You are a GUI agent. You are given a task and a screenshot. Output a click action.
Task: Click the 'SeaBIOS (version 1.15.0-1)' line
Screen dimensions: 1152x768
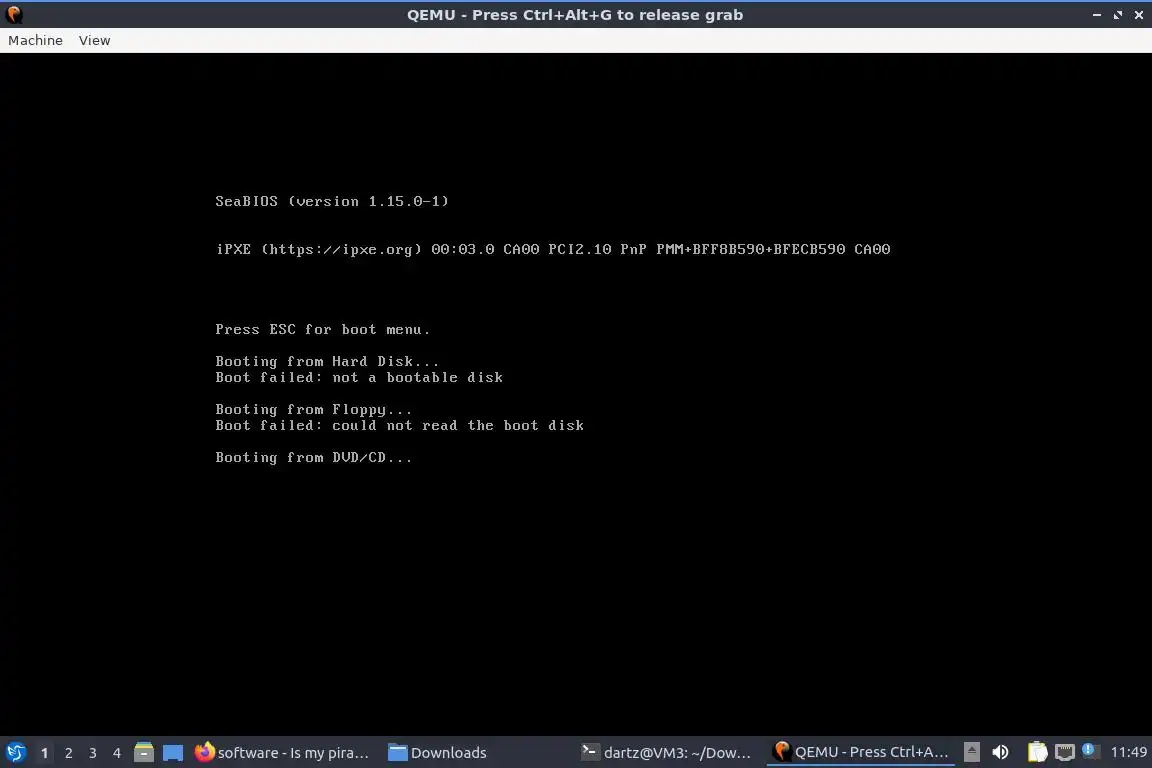click(x=332, y=201)
